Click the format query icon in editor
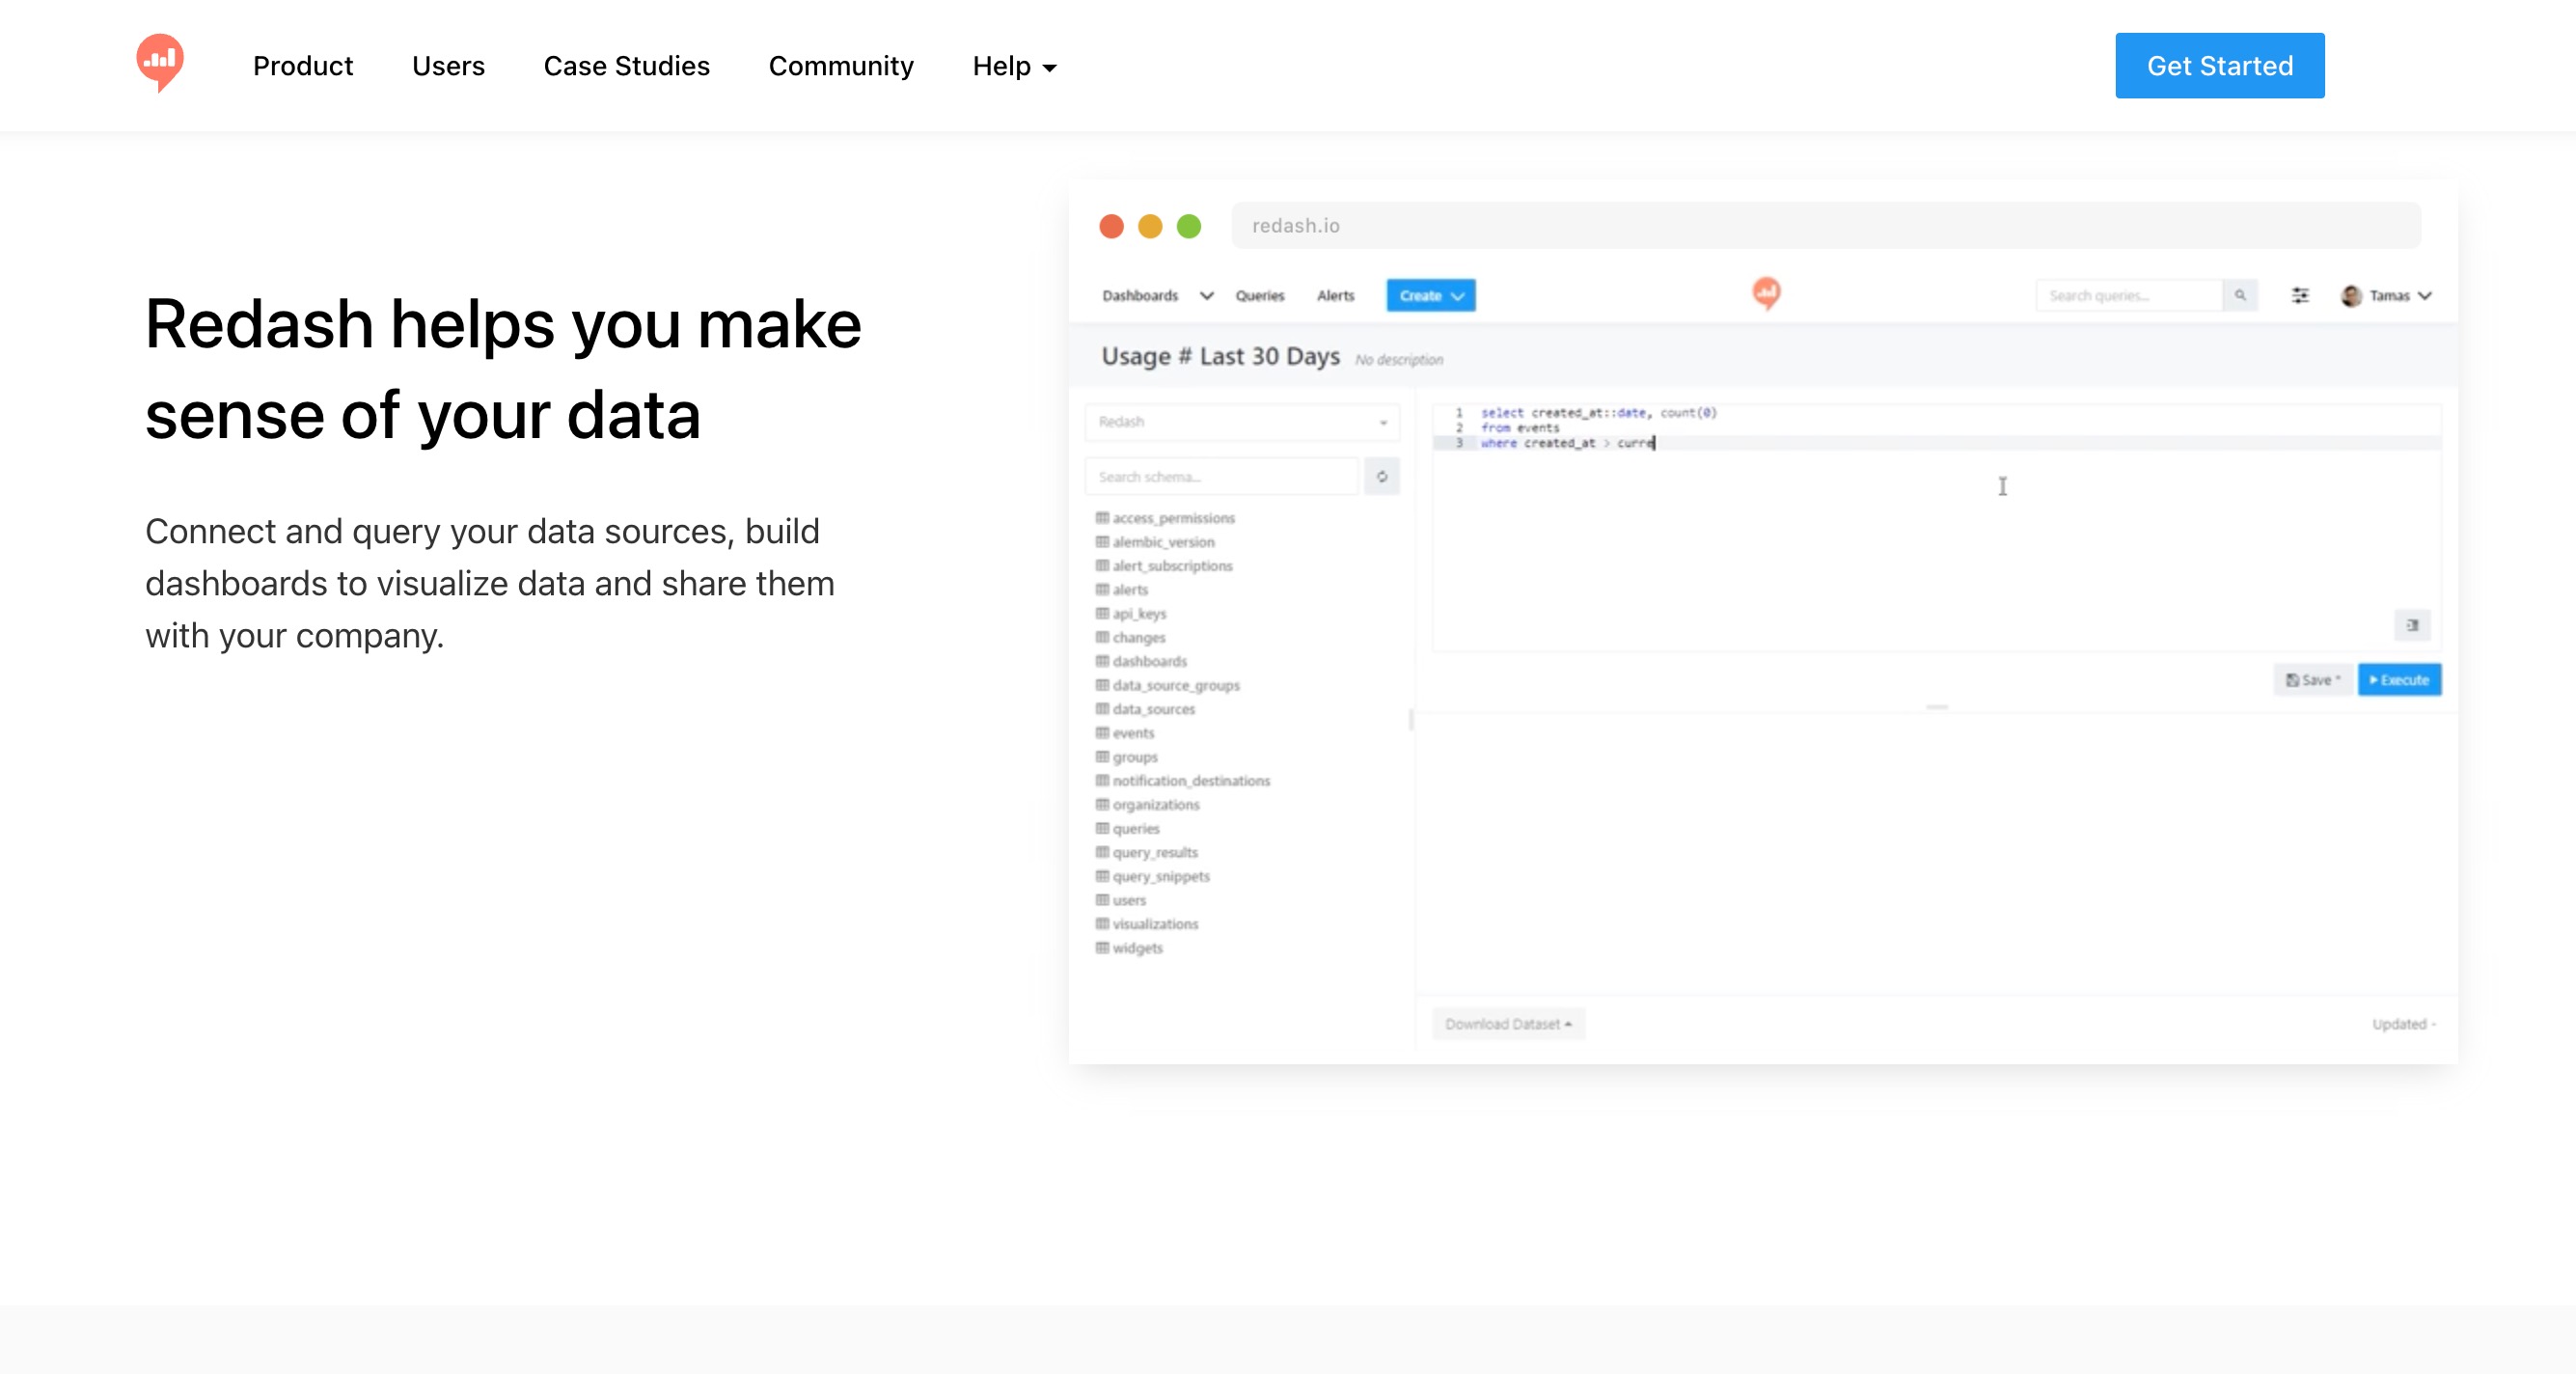This screenshot has width=2576, height=1374. click(x=2412, y=625)
